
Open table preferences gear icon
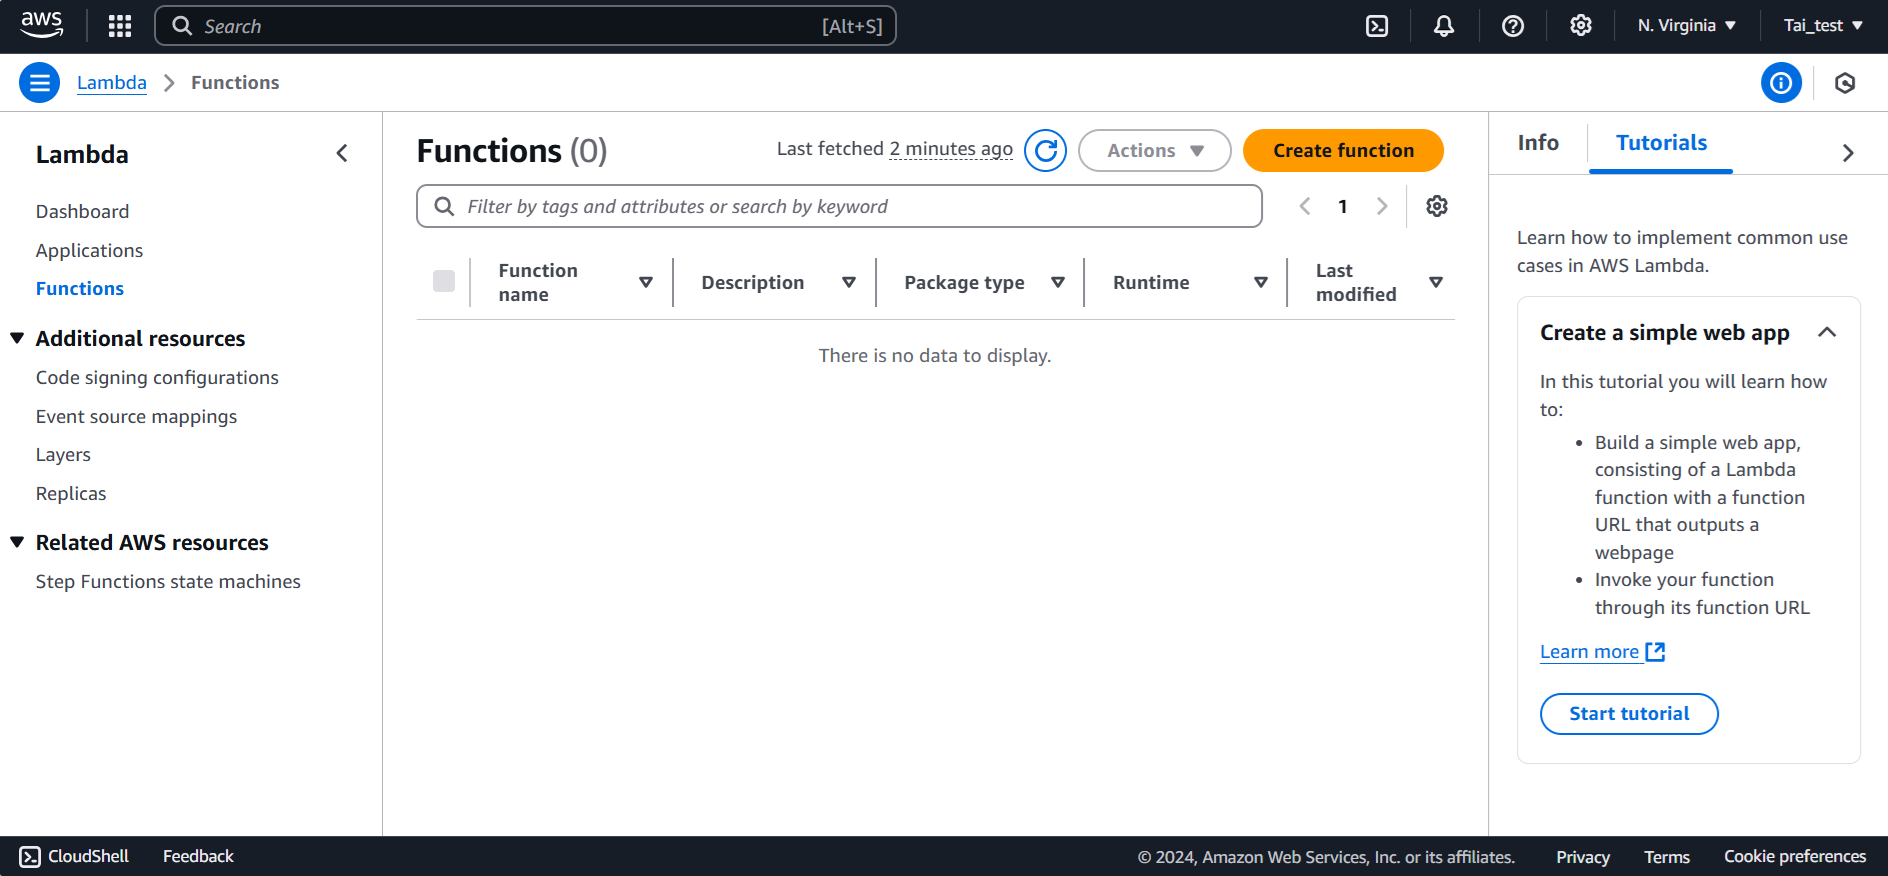tap(1437, 206)
